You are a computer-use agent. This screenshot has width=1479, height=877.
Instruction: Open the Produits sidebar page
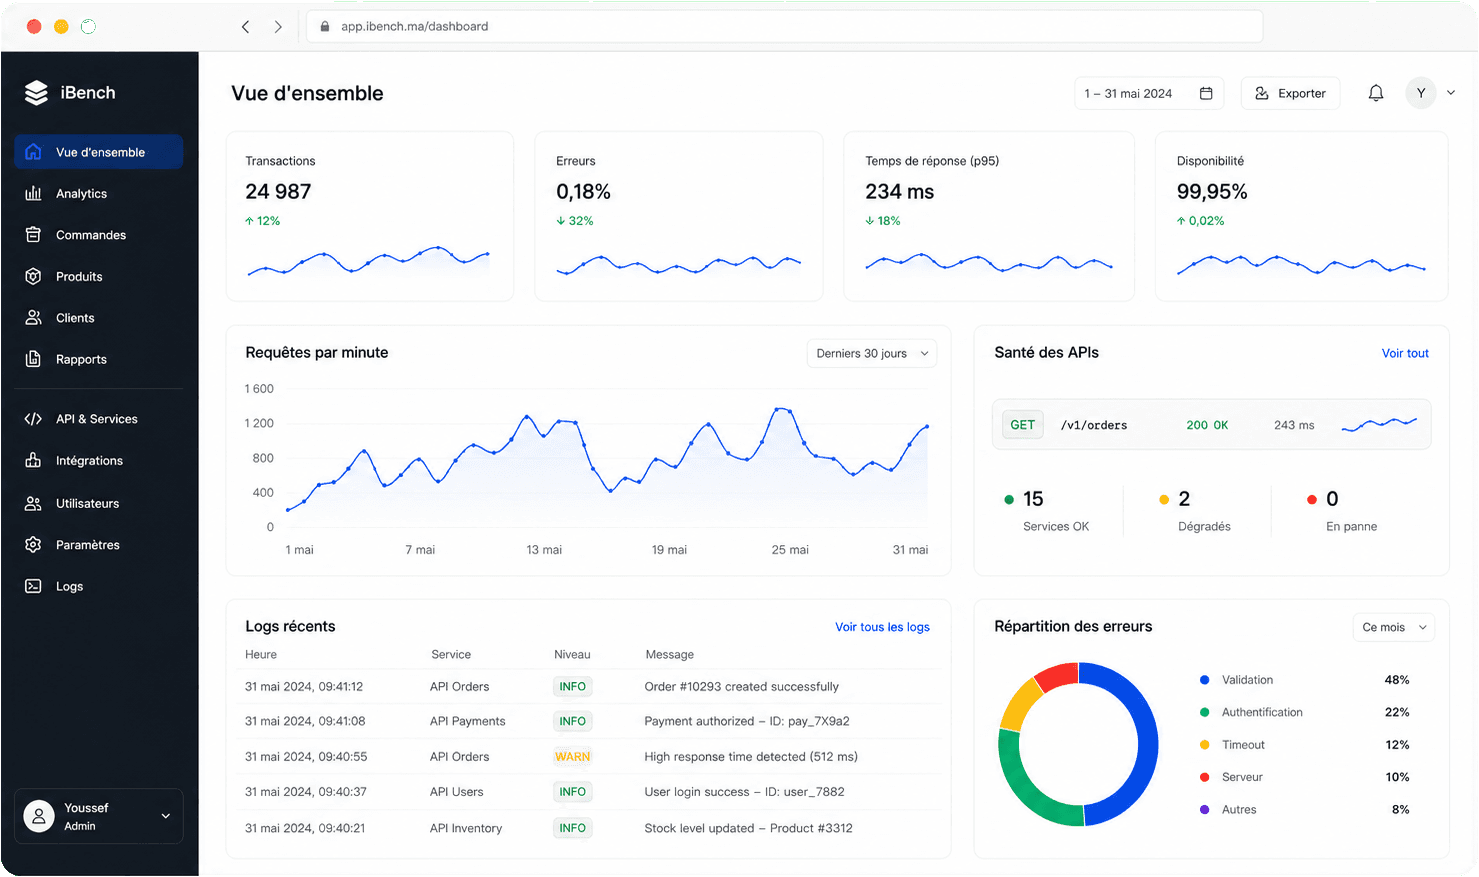pos(99,276)
